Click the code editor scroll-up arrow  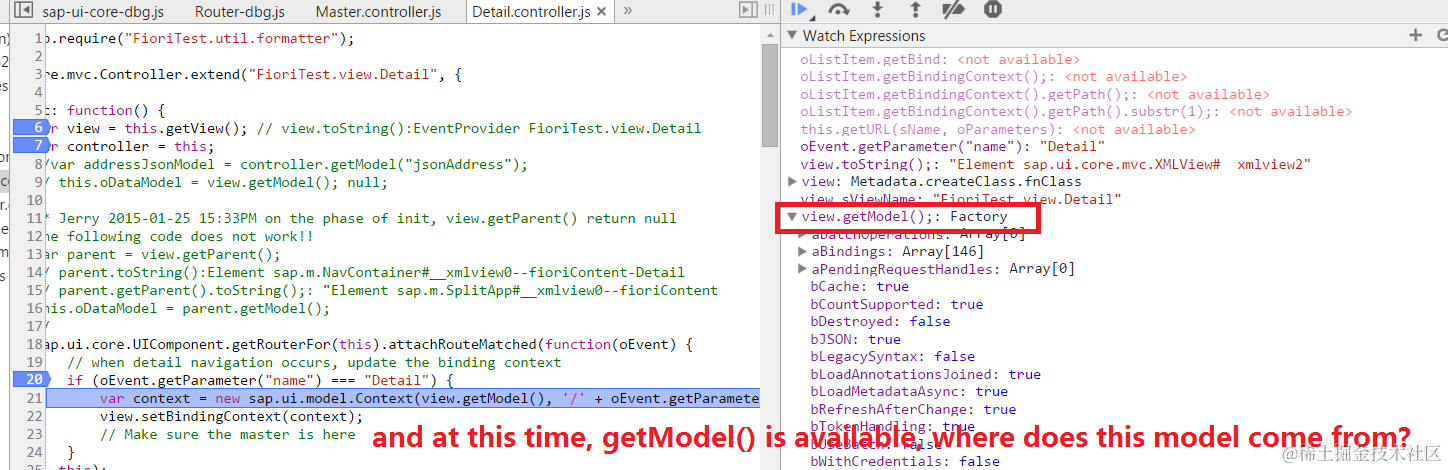coord(769,34)
